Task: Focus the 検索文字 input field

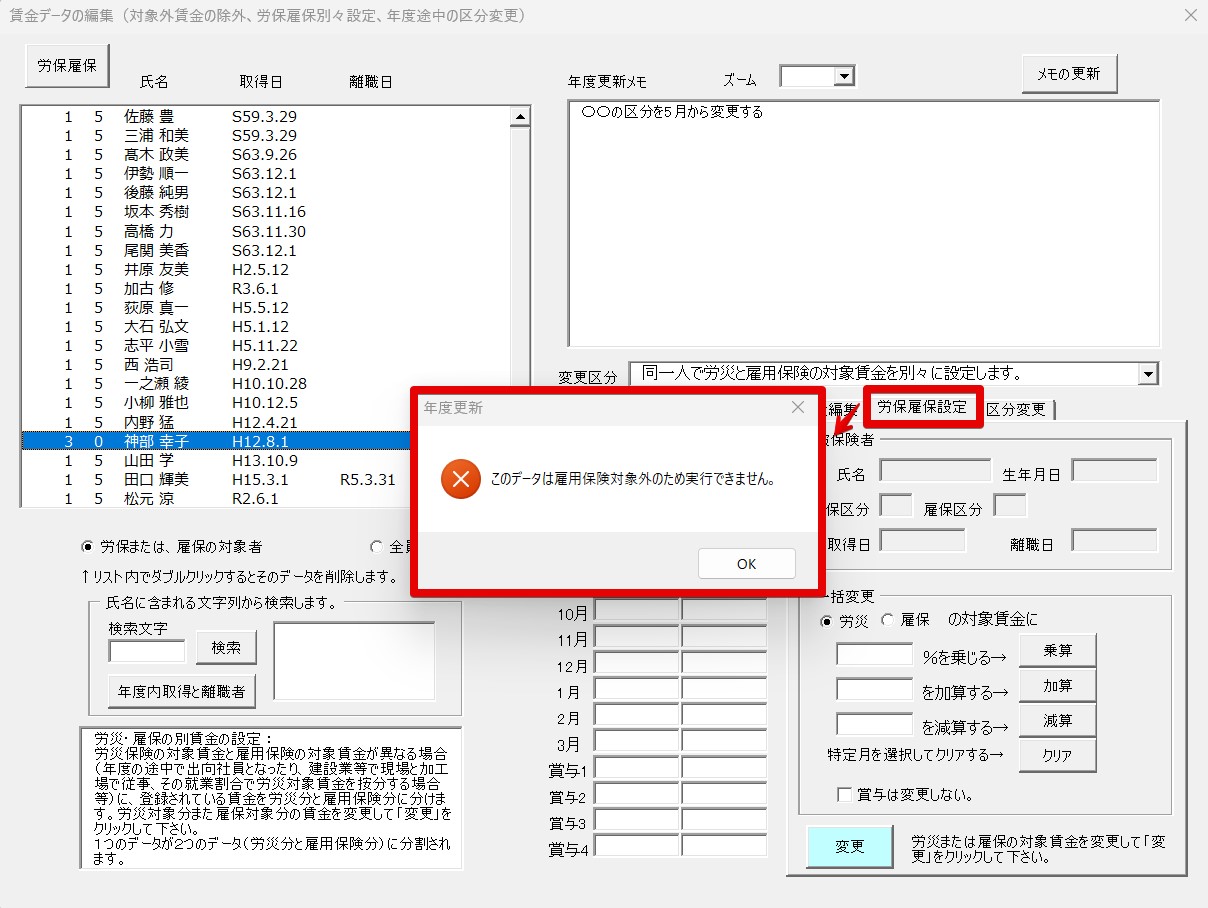Action: click(x=147, y=651)
